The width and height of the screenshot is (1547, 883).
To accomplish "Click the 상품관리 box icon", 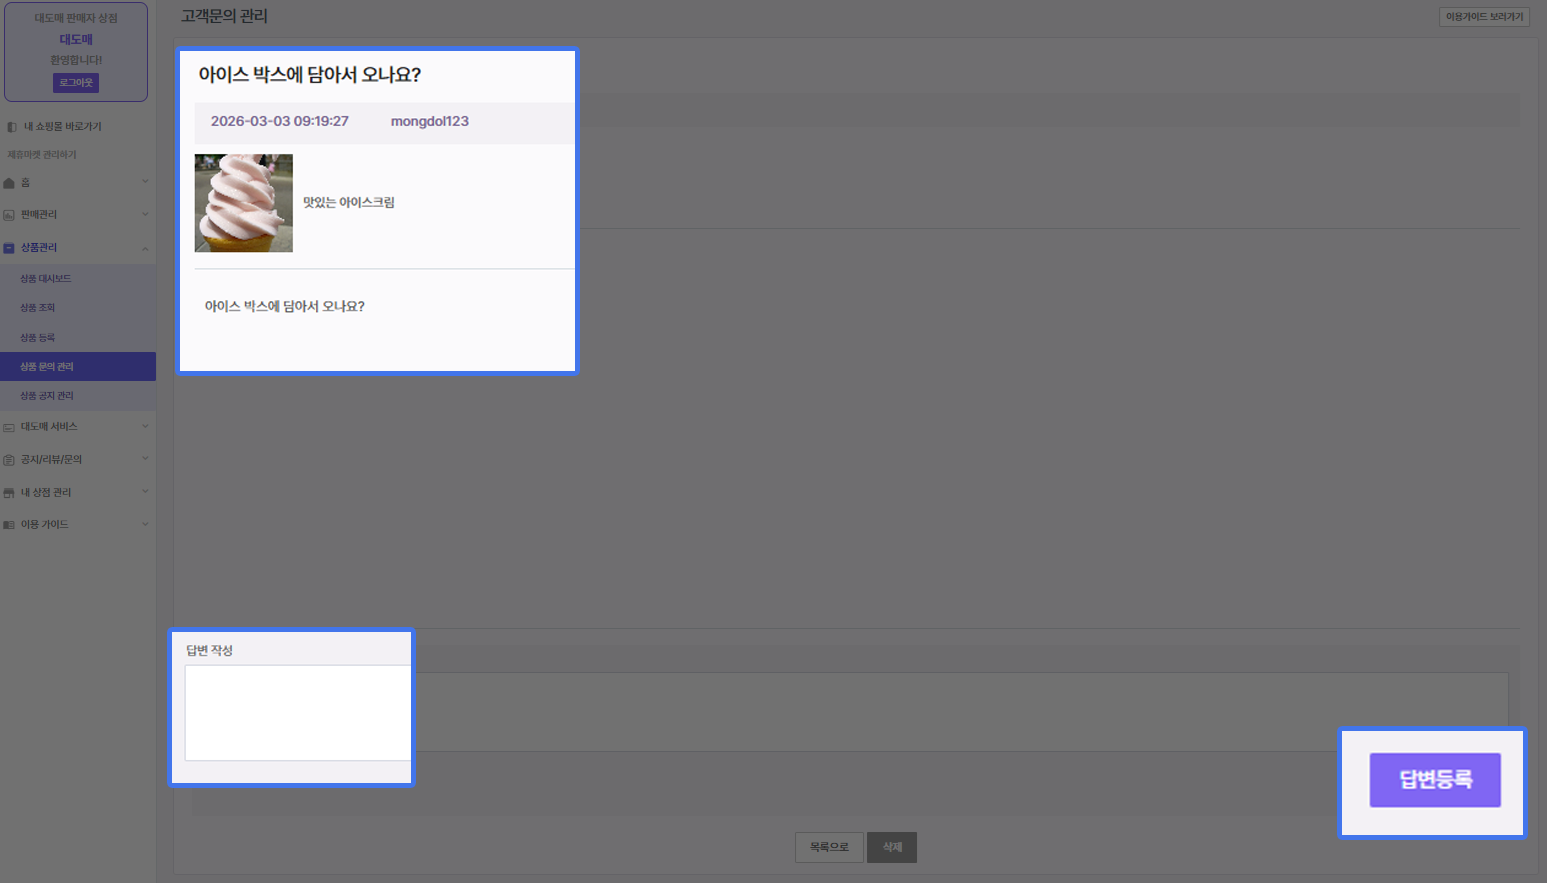I will (x=9, y=248).
